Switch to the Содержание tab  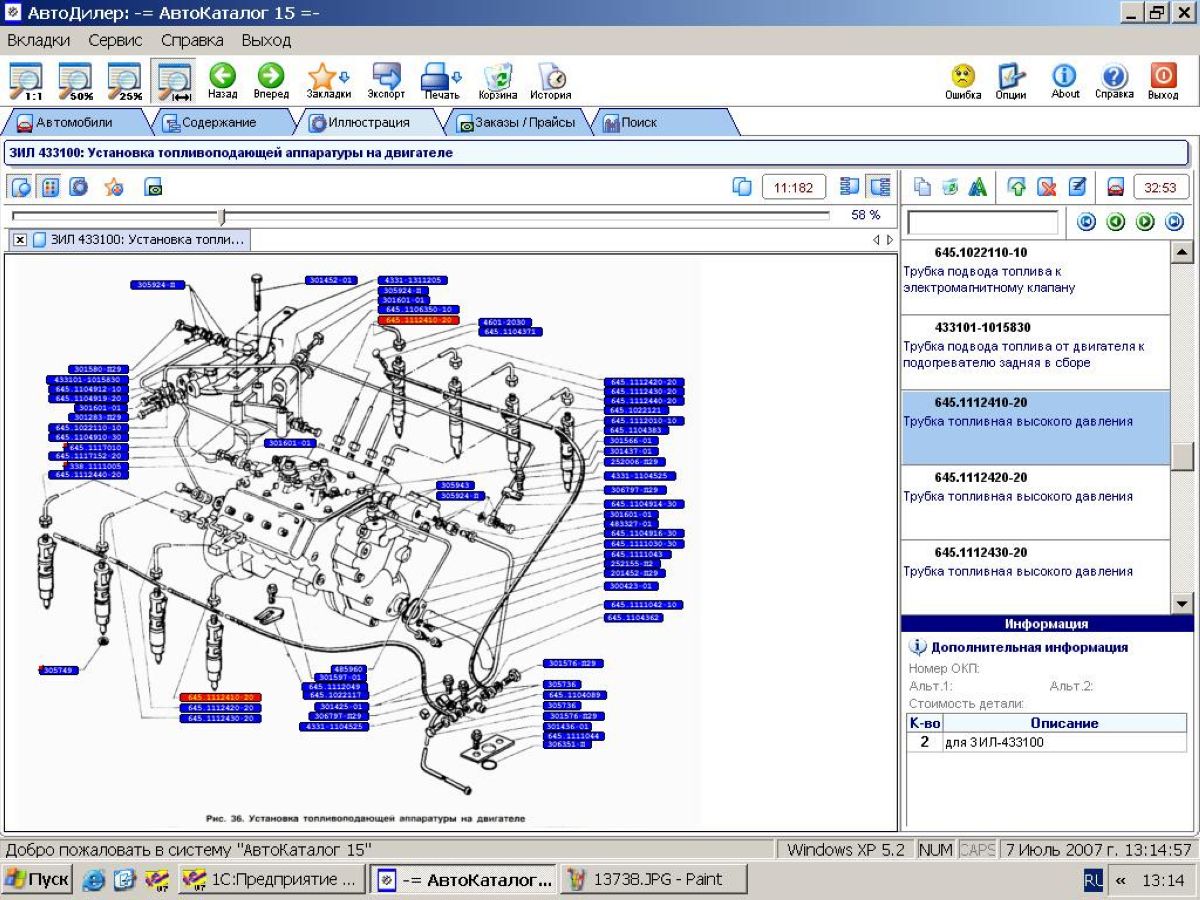tap(220, 123)
